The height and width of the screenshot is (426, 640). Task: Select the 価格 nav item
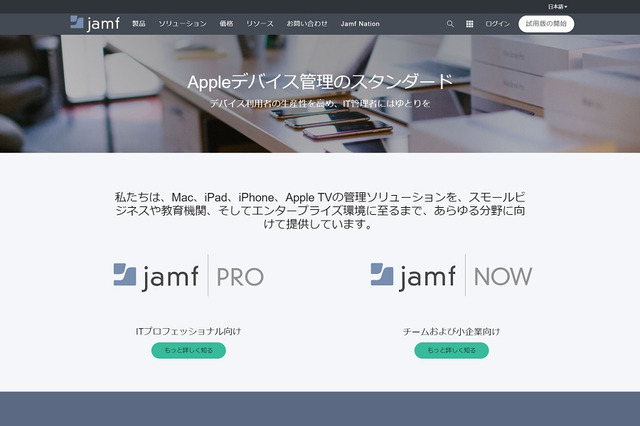(x=226, y=24)
